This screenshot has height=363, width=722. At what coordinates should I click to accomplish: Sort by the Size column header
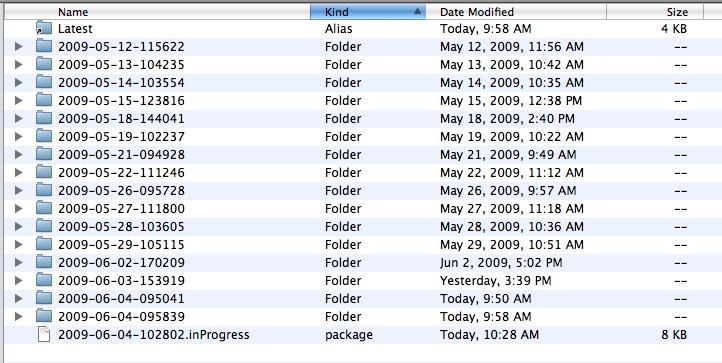(x=655, y=12)
